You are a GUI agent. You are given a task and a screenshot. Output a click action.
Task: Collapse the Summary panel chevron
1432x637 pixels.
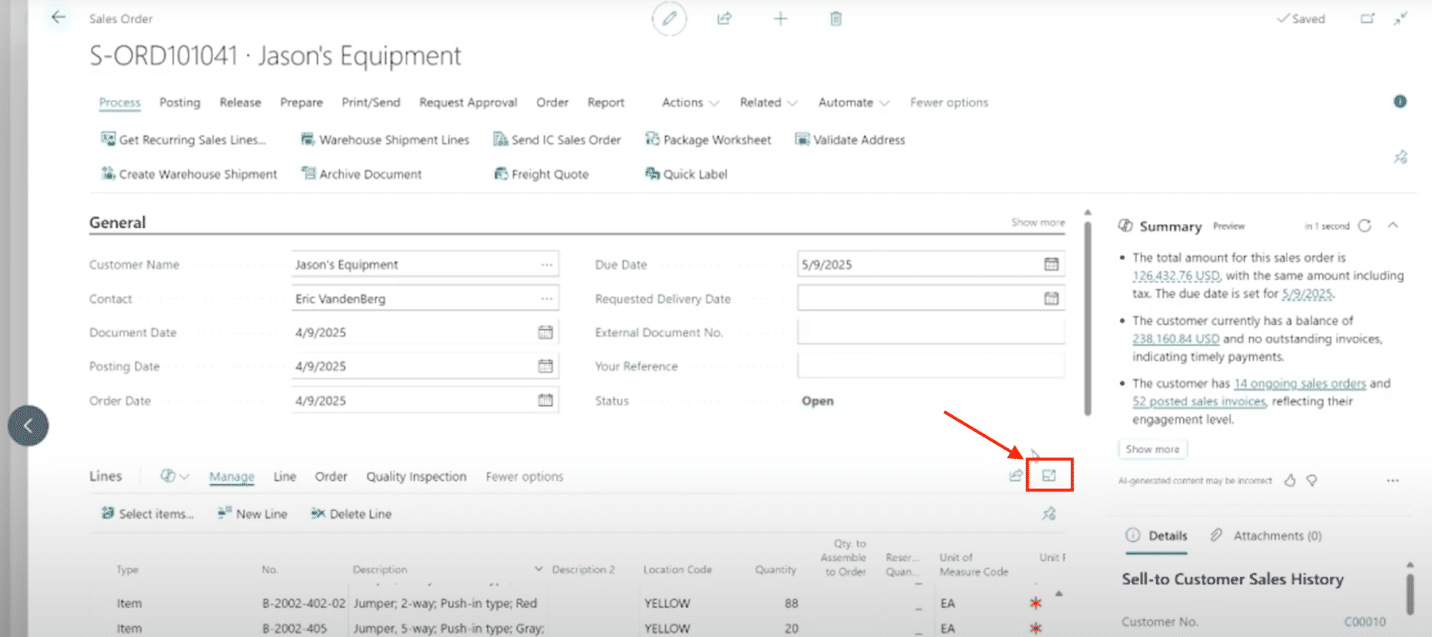click(x=1393, y=226)
